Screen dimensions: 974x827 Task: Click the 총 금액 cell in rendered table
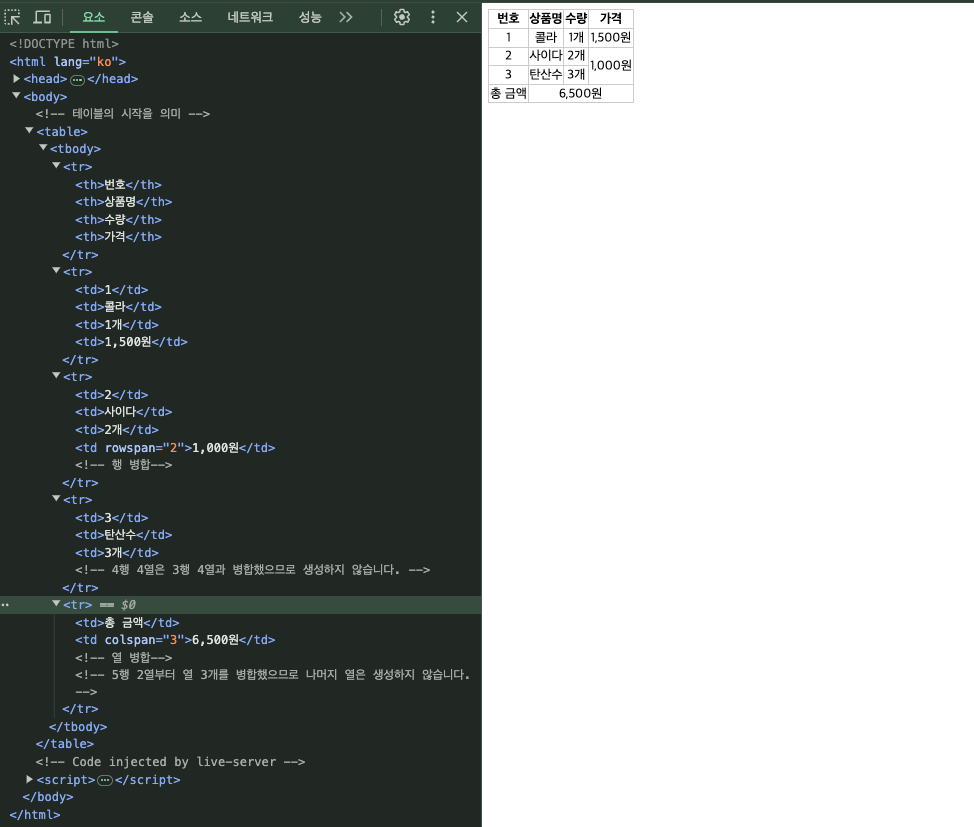pyautogui.click(x=508, y=93)
